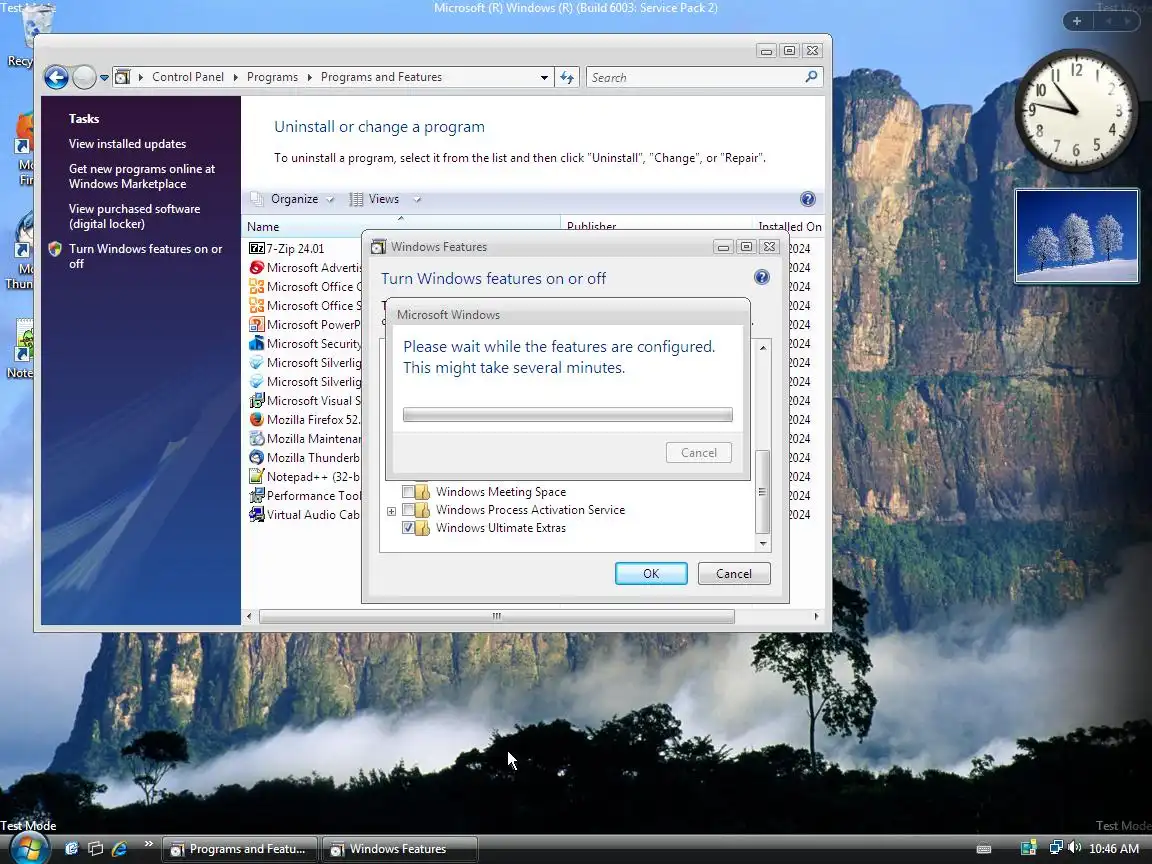Click horizontal scrollbar right arrow
1152x864 pixels.
pos(816,616)
